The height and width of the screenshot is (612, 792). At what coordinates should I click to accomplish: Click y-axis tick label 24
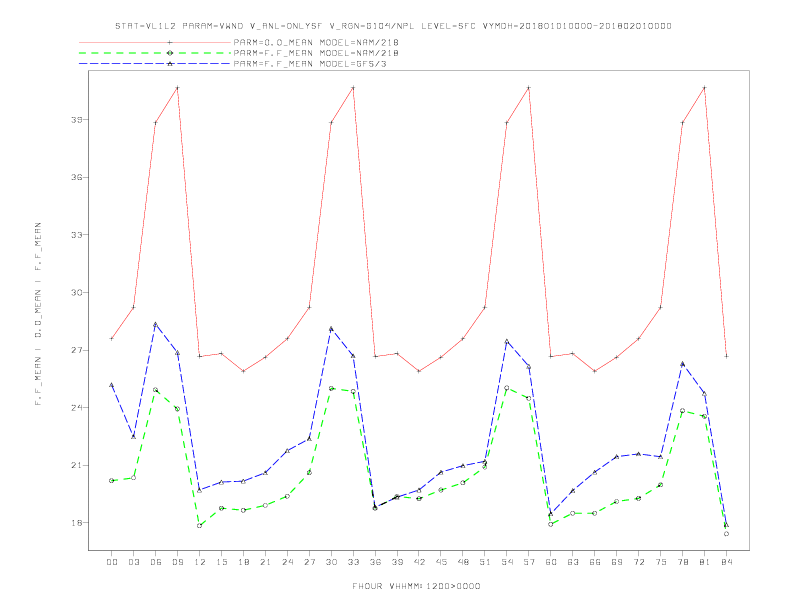pos(77,407)
